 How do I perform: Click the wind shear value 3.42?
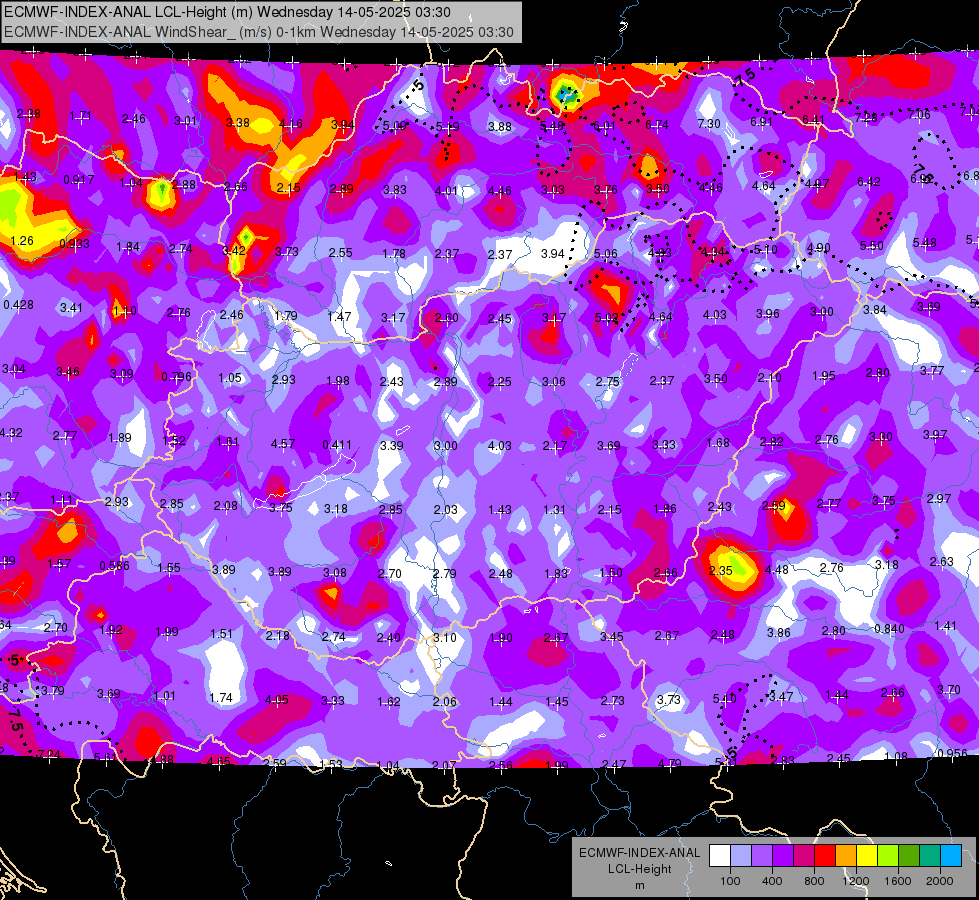[x=234, y=250]
